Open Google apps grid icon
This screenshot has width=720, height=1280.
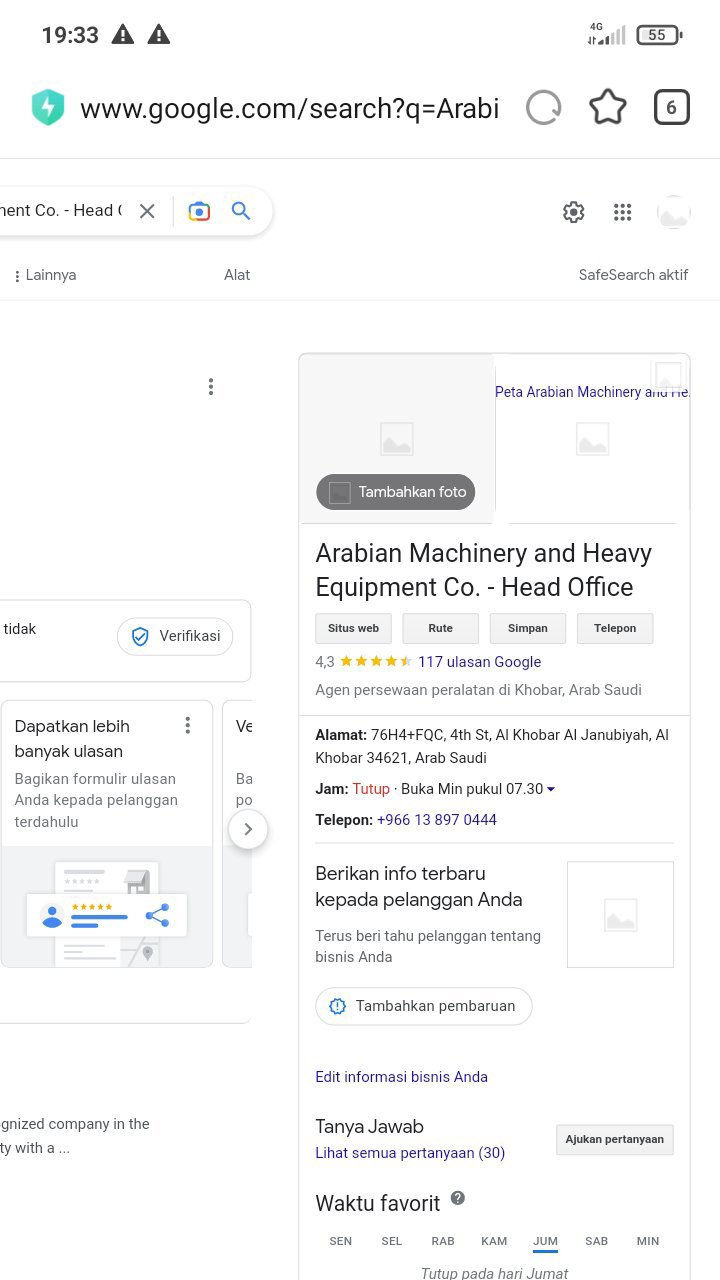[623, 212]
